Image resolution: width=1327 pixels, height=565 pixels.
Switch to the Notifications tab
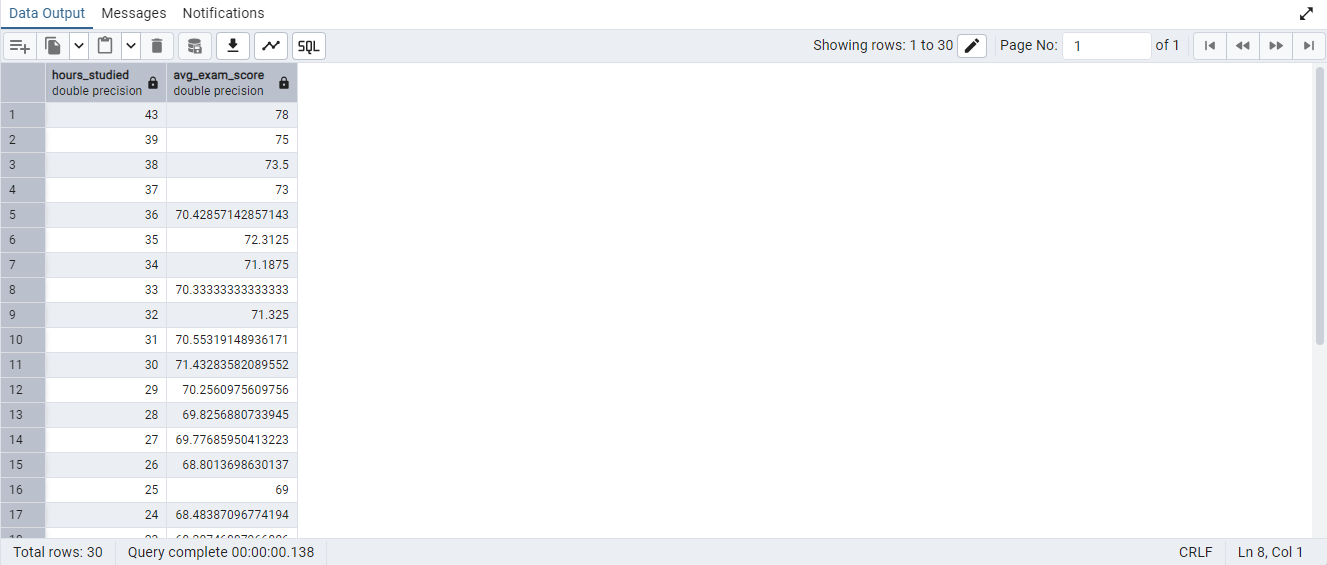click(223, 13)
